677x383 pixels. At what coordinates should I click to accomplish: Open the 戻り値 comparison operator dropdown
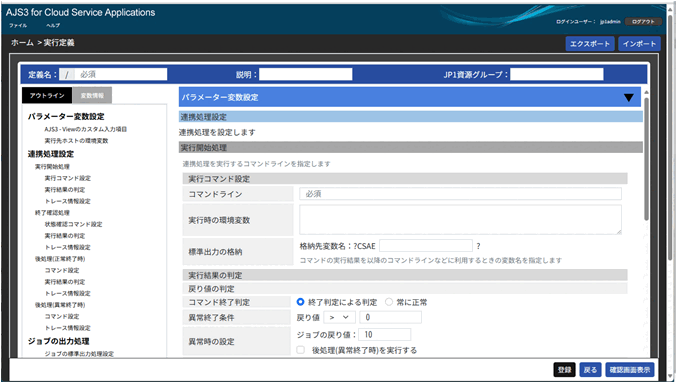click(x=339, y=317)
